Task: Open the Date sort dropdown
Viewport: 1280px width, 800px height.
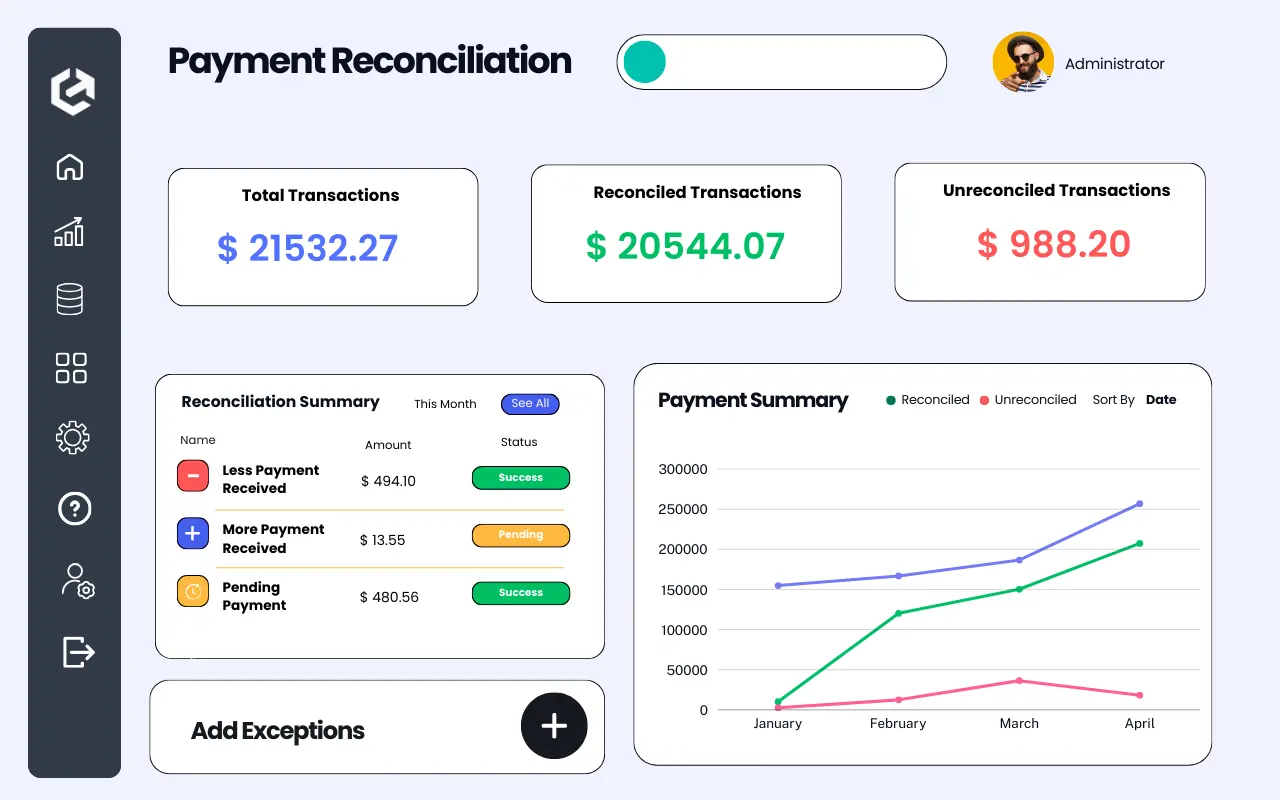Action: (x=1160, y=399)
